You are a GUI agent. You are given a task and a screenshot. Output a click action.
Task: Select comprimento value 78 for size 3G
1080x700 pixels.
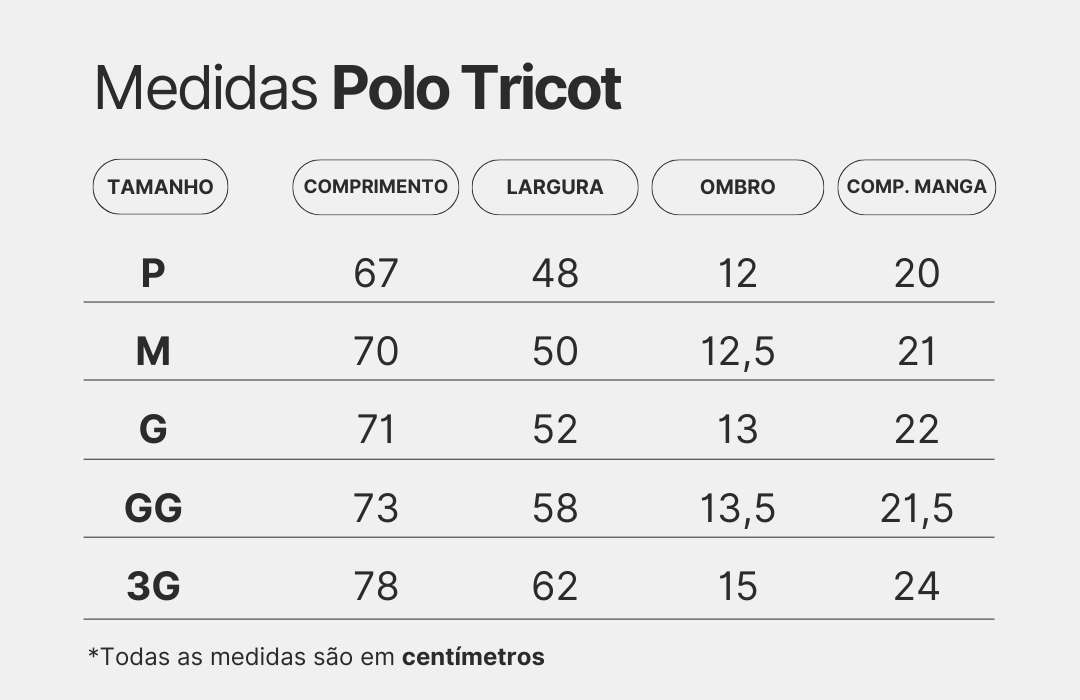(x=376, y=586)
